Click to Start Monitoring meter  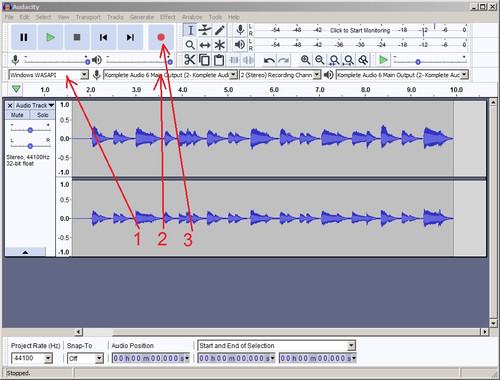[x=360, y=30]
